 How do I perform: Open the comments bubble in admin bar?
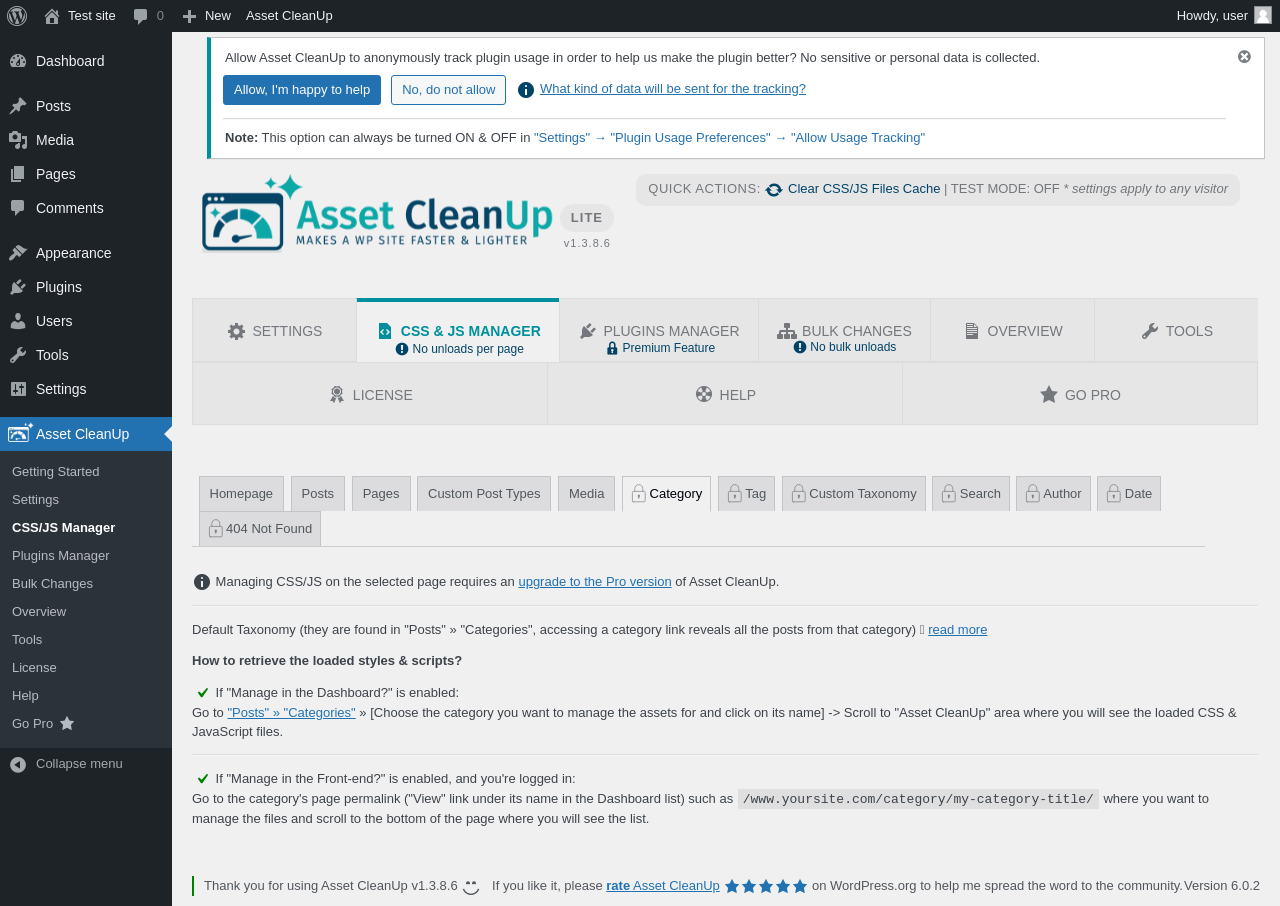(x=148, y=16)
